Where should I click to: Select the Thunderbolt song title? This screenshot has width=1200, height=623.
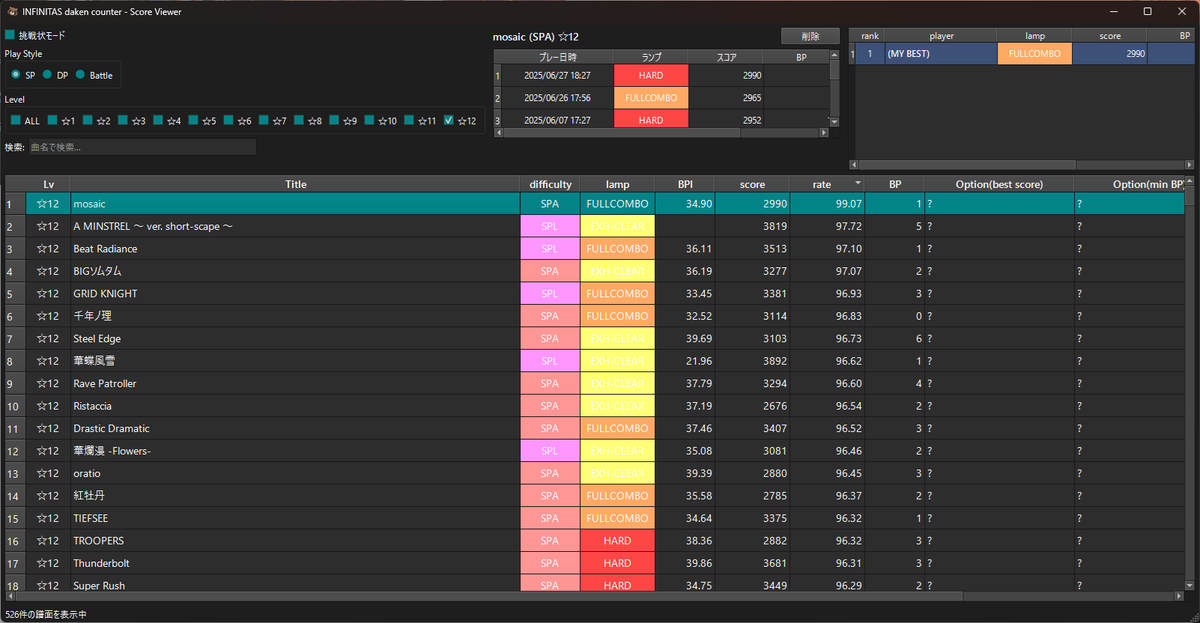coord(101,563)
